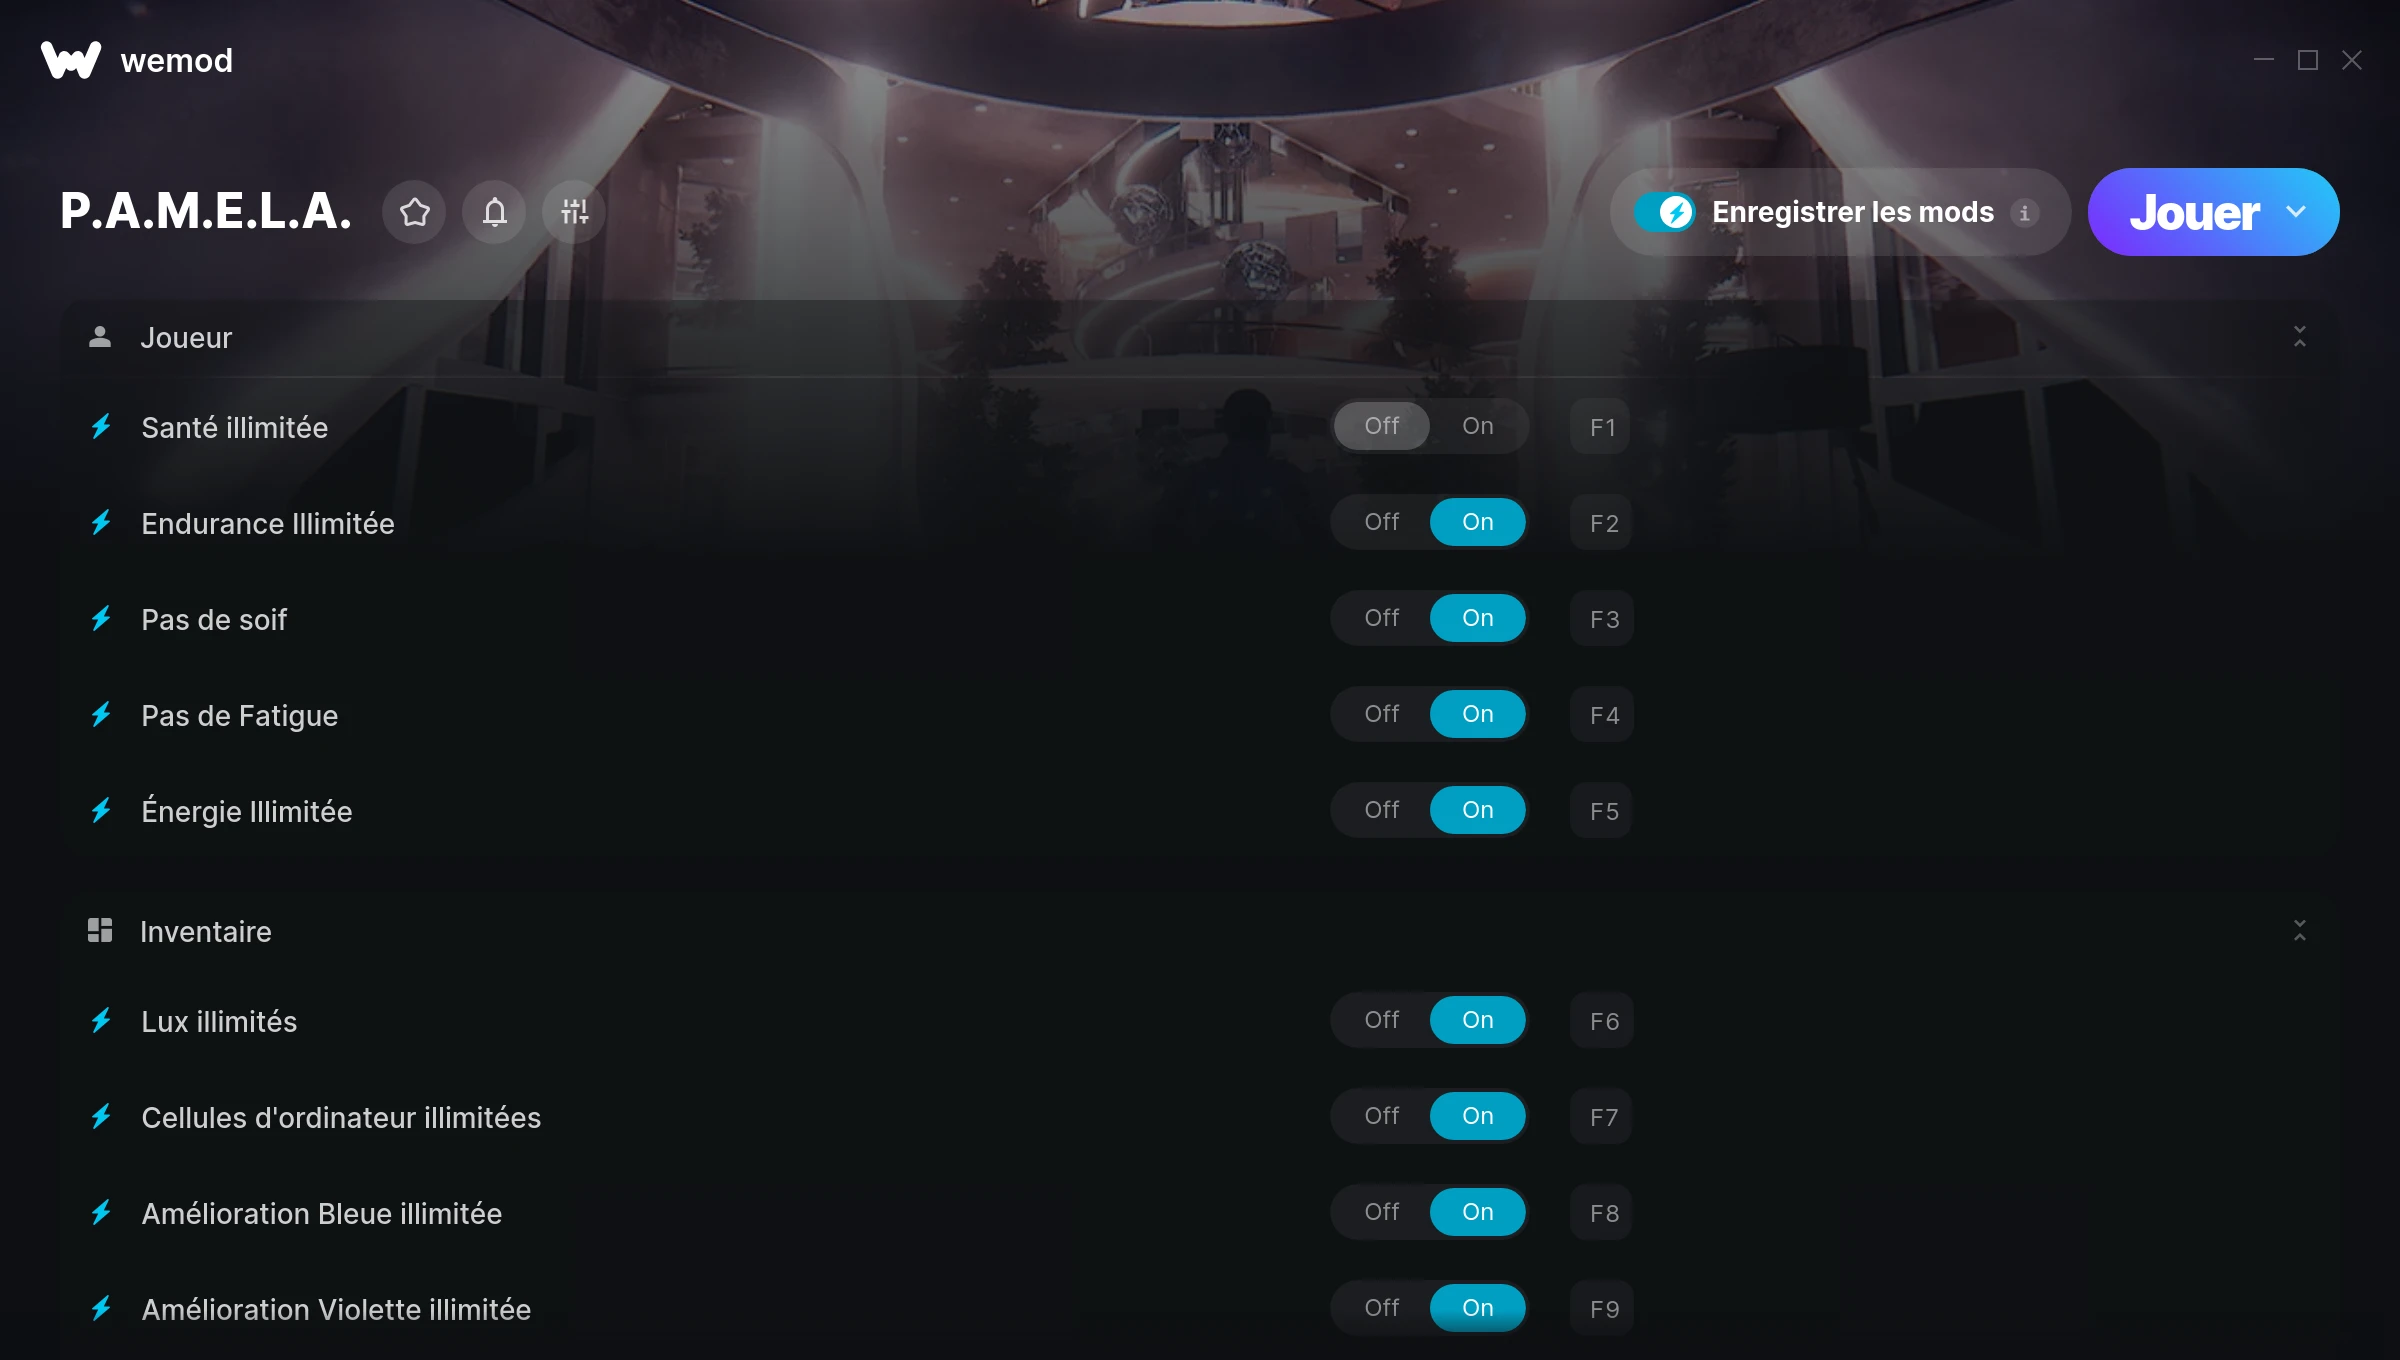Switch Pas de soif to Off
The width and height of the screenshot is (2400, 1360).
[1381, 618]
